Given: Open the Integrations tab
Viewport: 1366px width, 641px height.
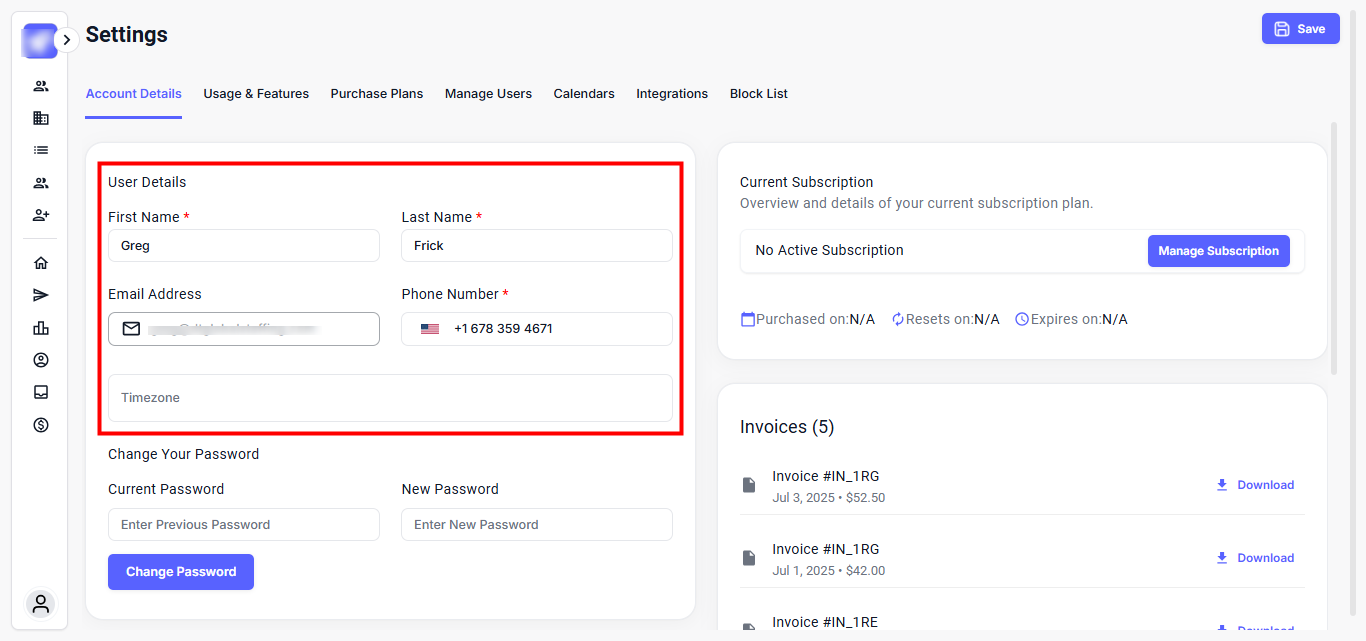Looking at the screenshot, I should pos(672,94).
